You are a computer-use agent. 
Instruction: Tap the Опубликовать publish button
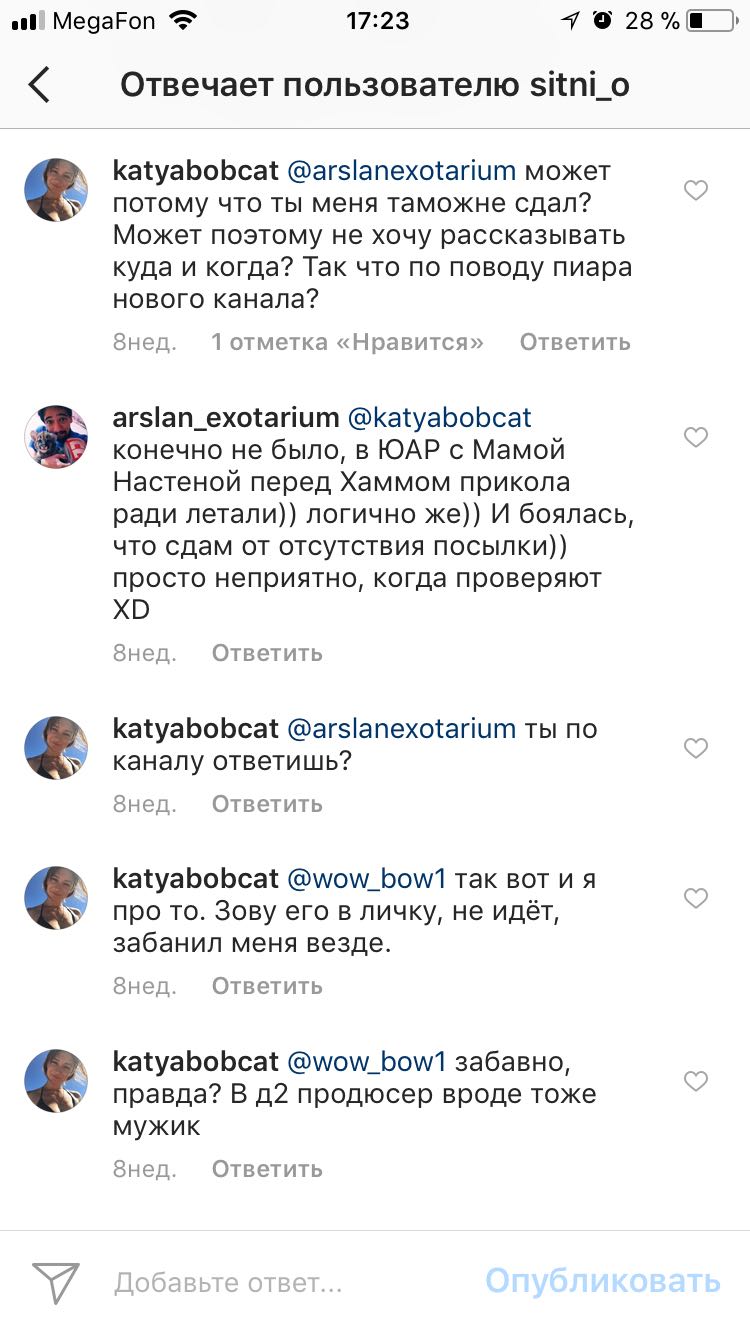(603, 1281)
